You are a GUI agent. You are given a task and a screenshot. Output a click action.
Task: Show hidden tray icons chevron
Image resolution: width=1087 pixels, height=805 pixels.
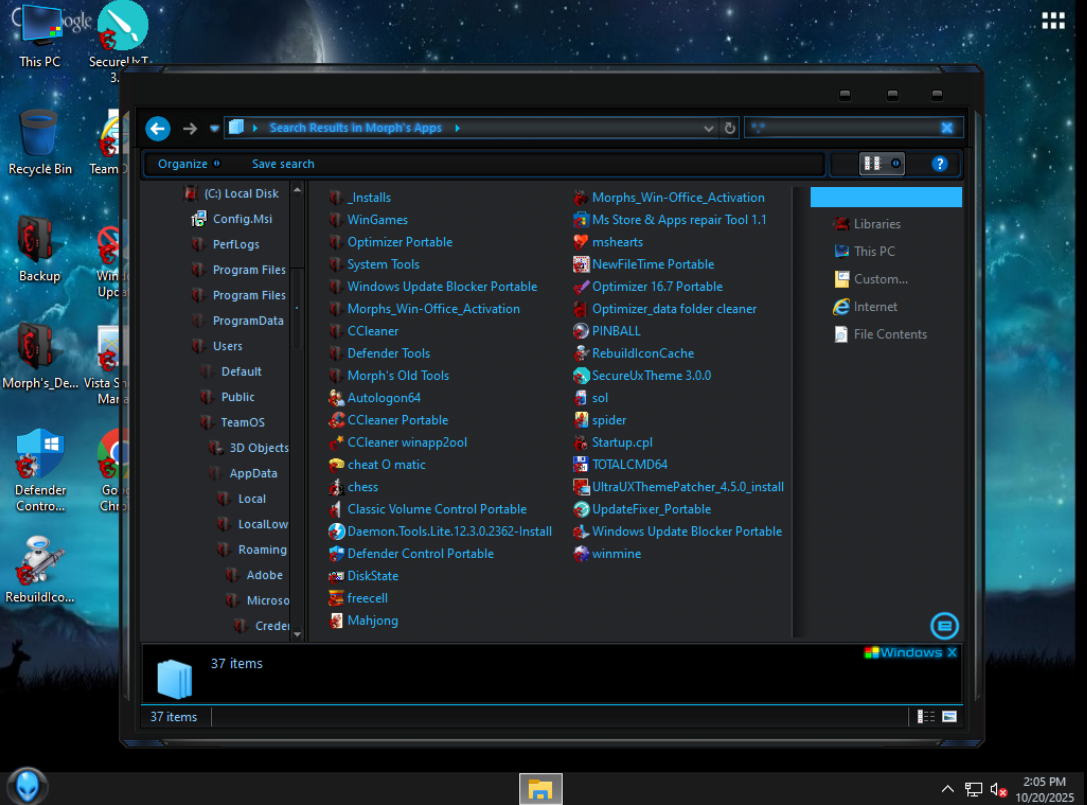[x=947, y=788]
